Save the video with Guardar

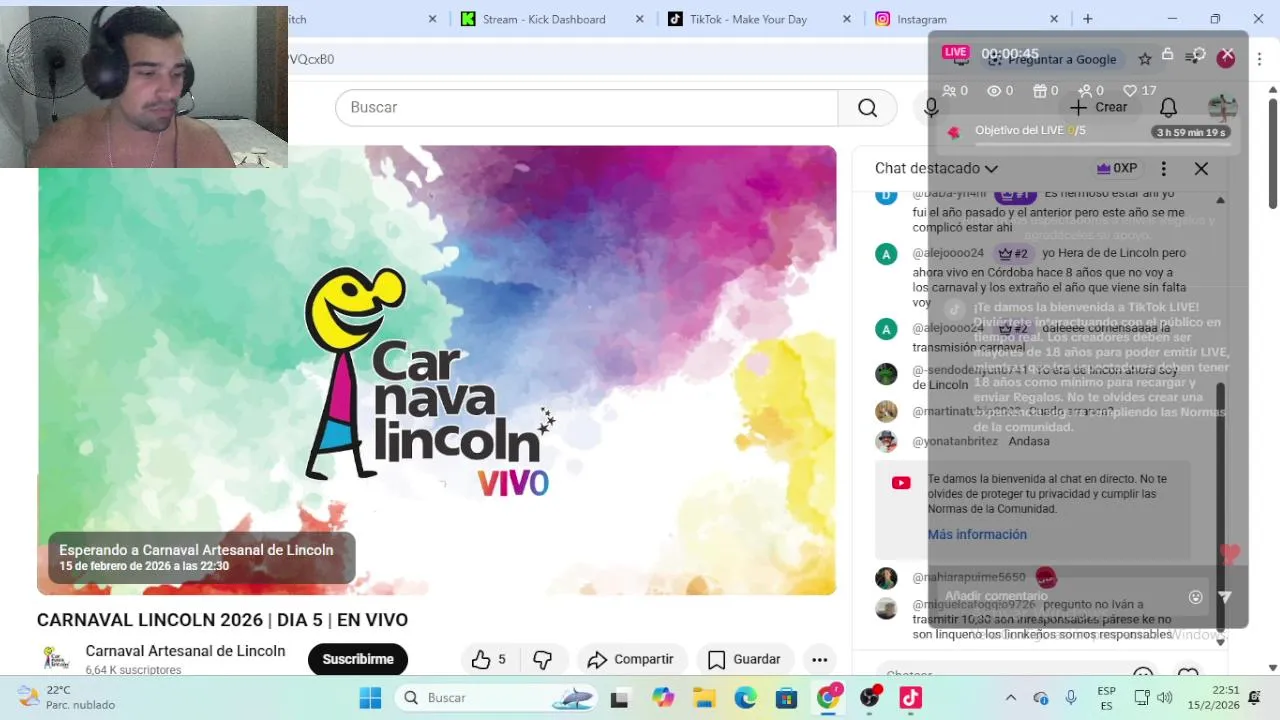click(744, 660)
